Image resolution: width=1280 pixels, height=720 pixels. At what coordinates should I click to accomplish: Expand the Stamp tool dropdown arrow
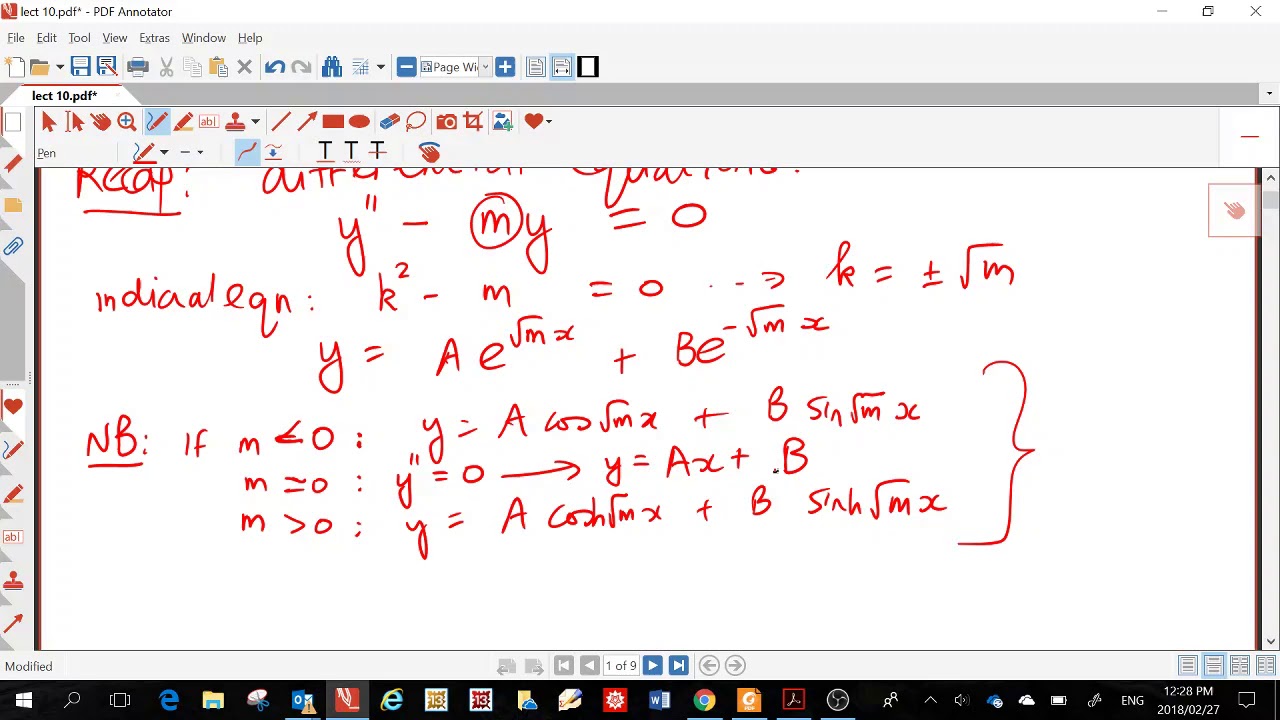click(x=255, y=122)
